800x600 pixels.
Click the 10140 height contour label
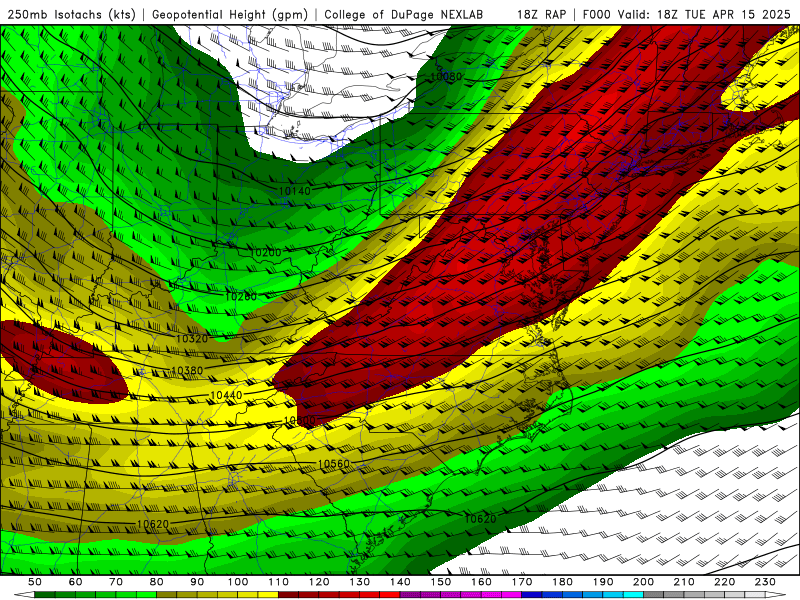point(294,191)
